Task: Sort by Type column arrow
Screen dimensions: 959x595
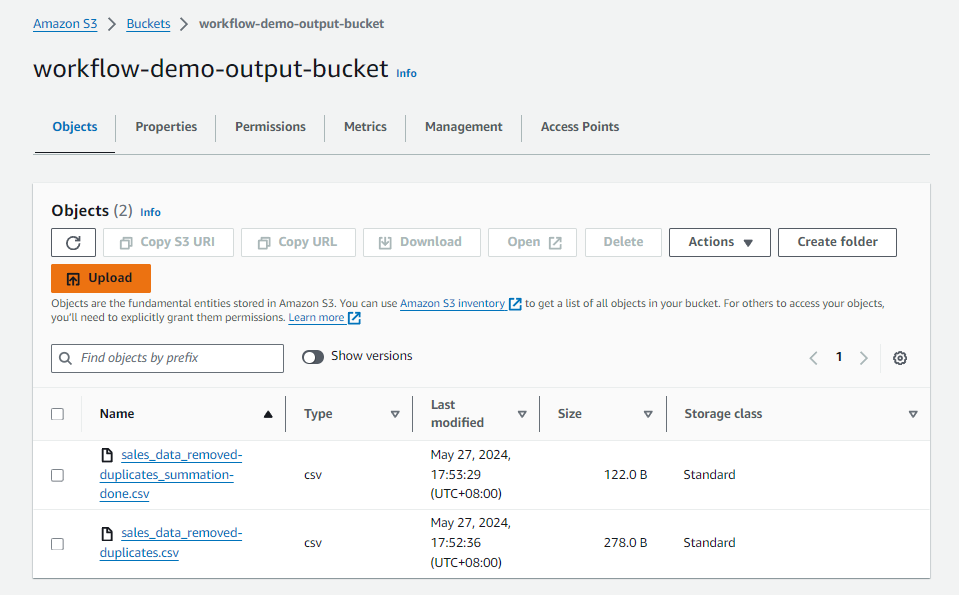Action: coord(395,415)
